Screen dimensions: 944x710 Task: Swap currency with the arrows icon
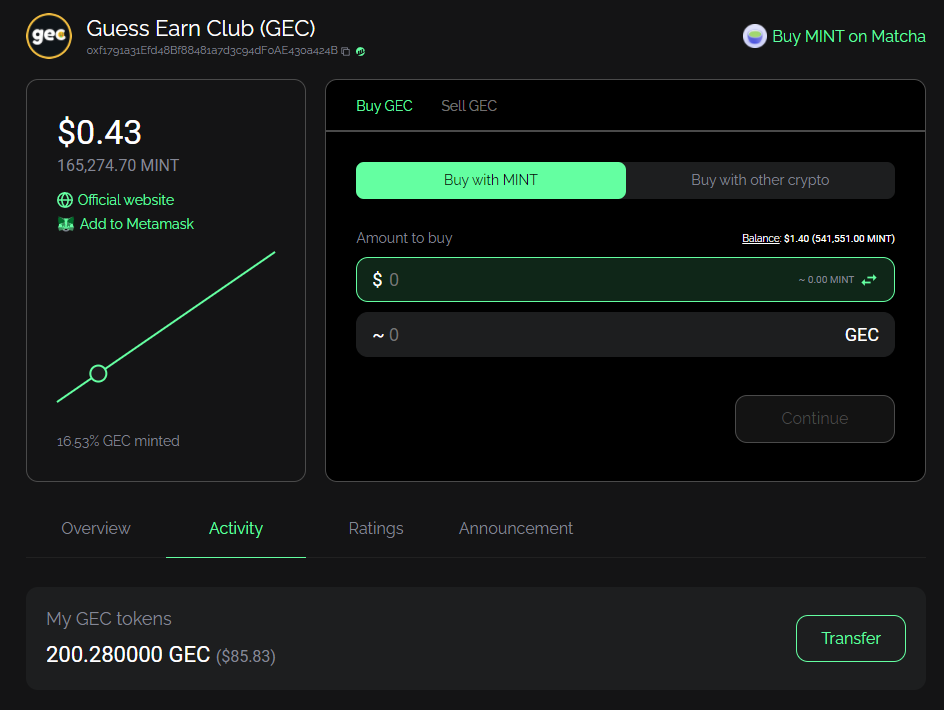[869, 279]
